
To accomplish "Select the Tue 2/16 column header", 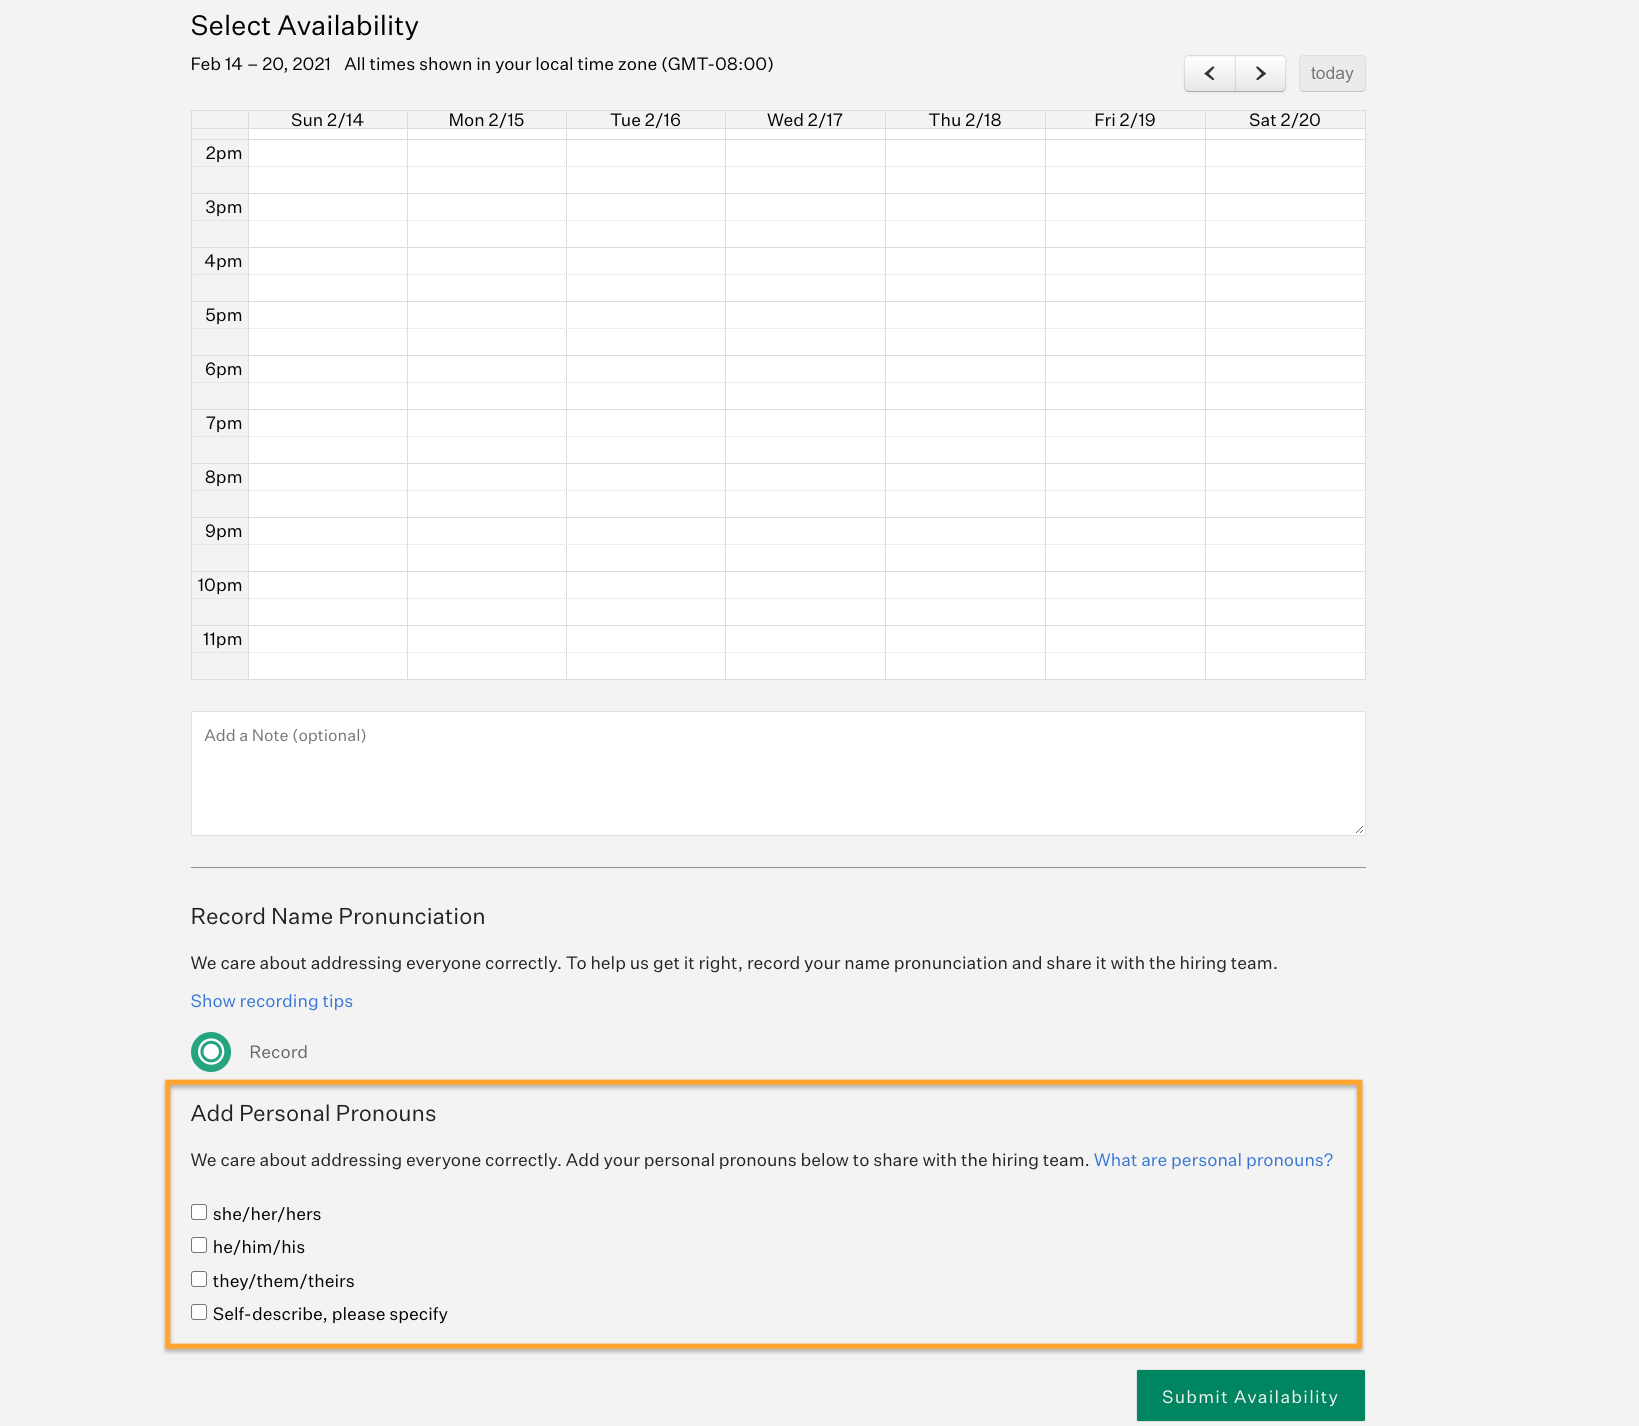I will [x=646, y=120].
